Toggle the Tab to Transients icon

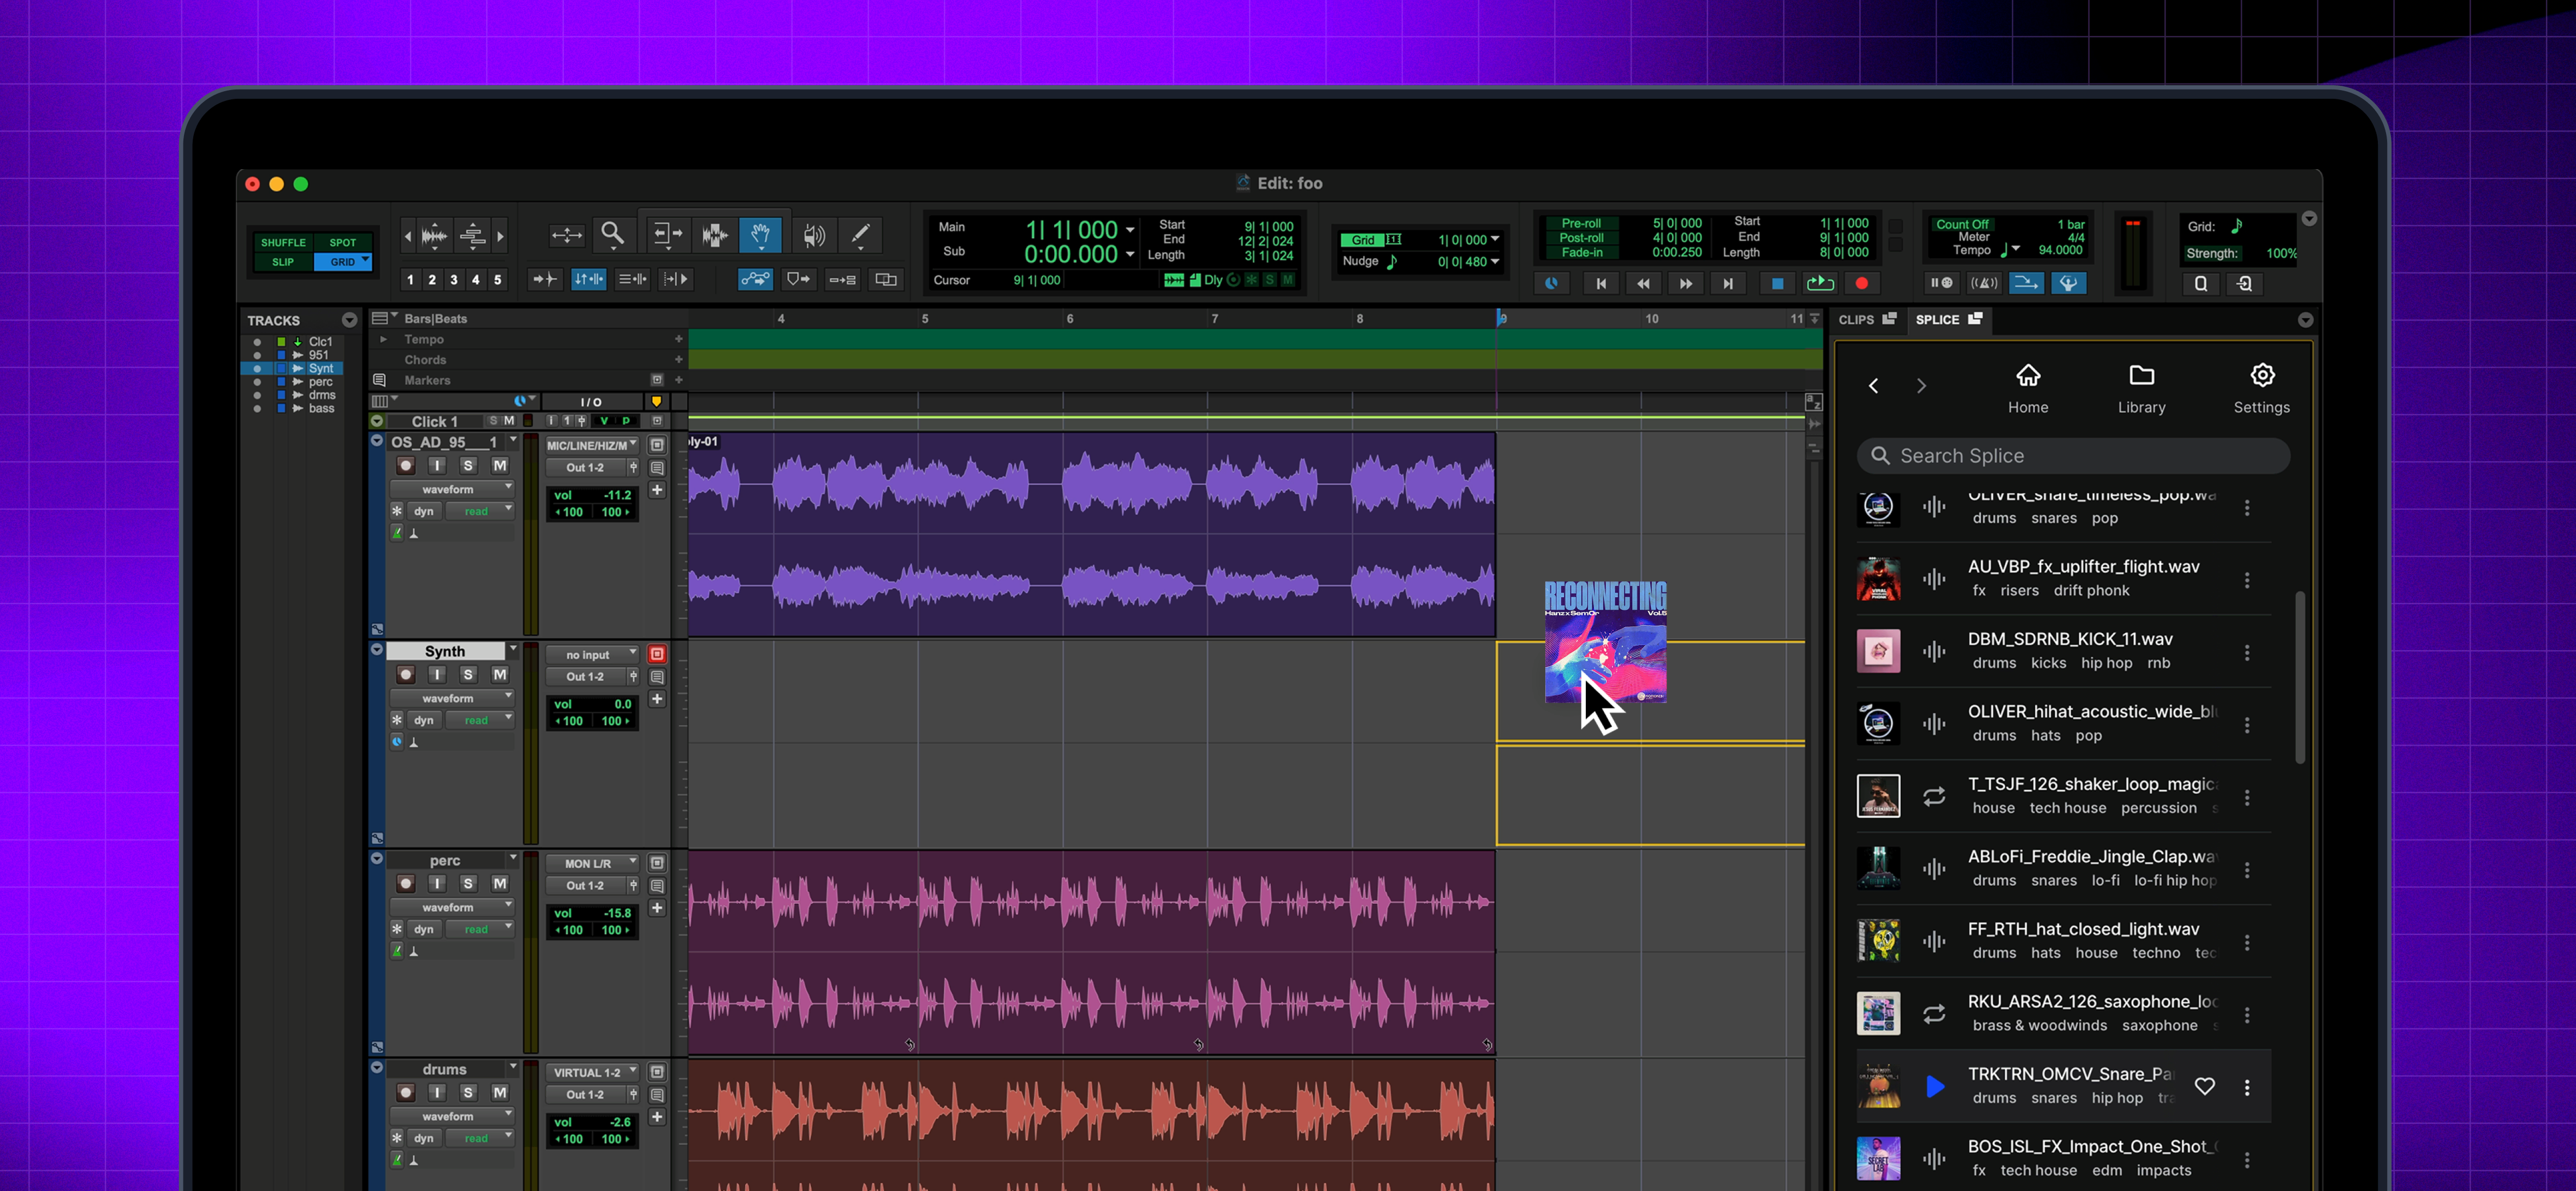pyautogui.click(x=545, y=280)
